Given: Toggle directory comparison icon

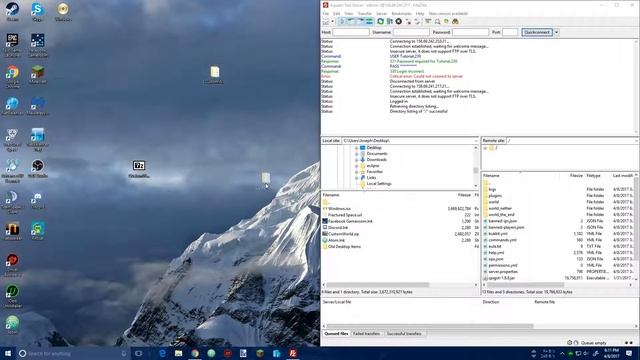Looking at the screenshot, I should [437, 21].
